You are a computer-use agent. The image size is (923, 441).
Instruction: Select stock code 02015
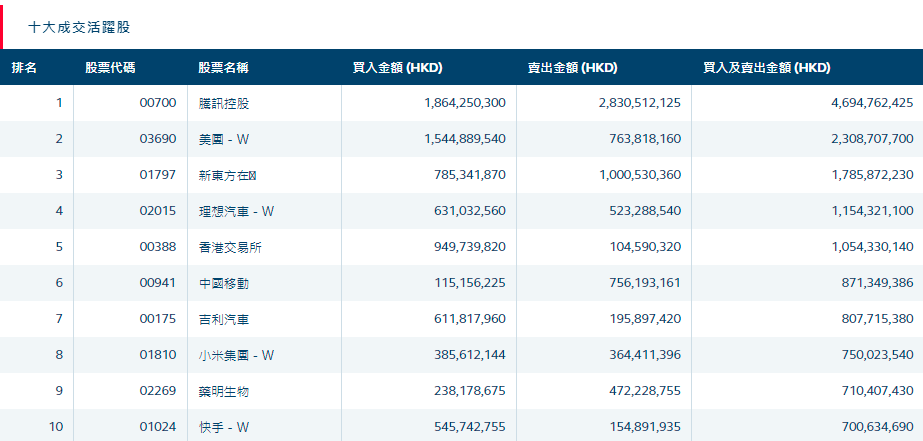click(x=158, y=211)
